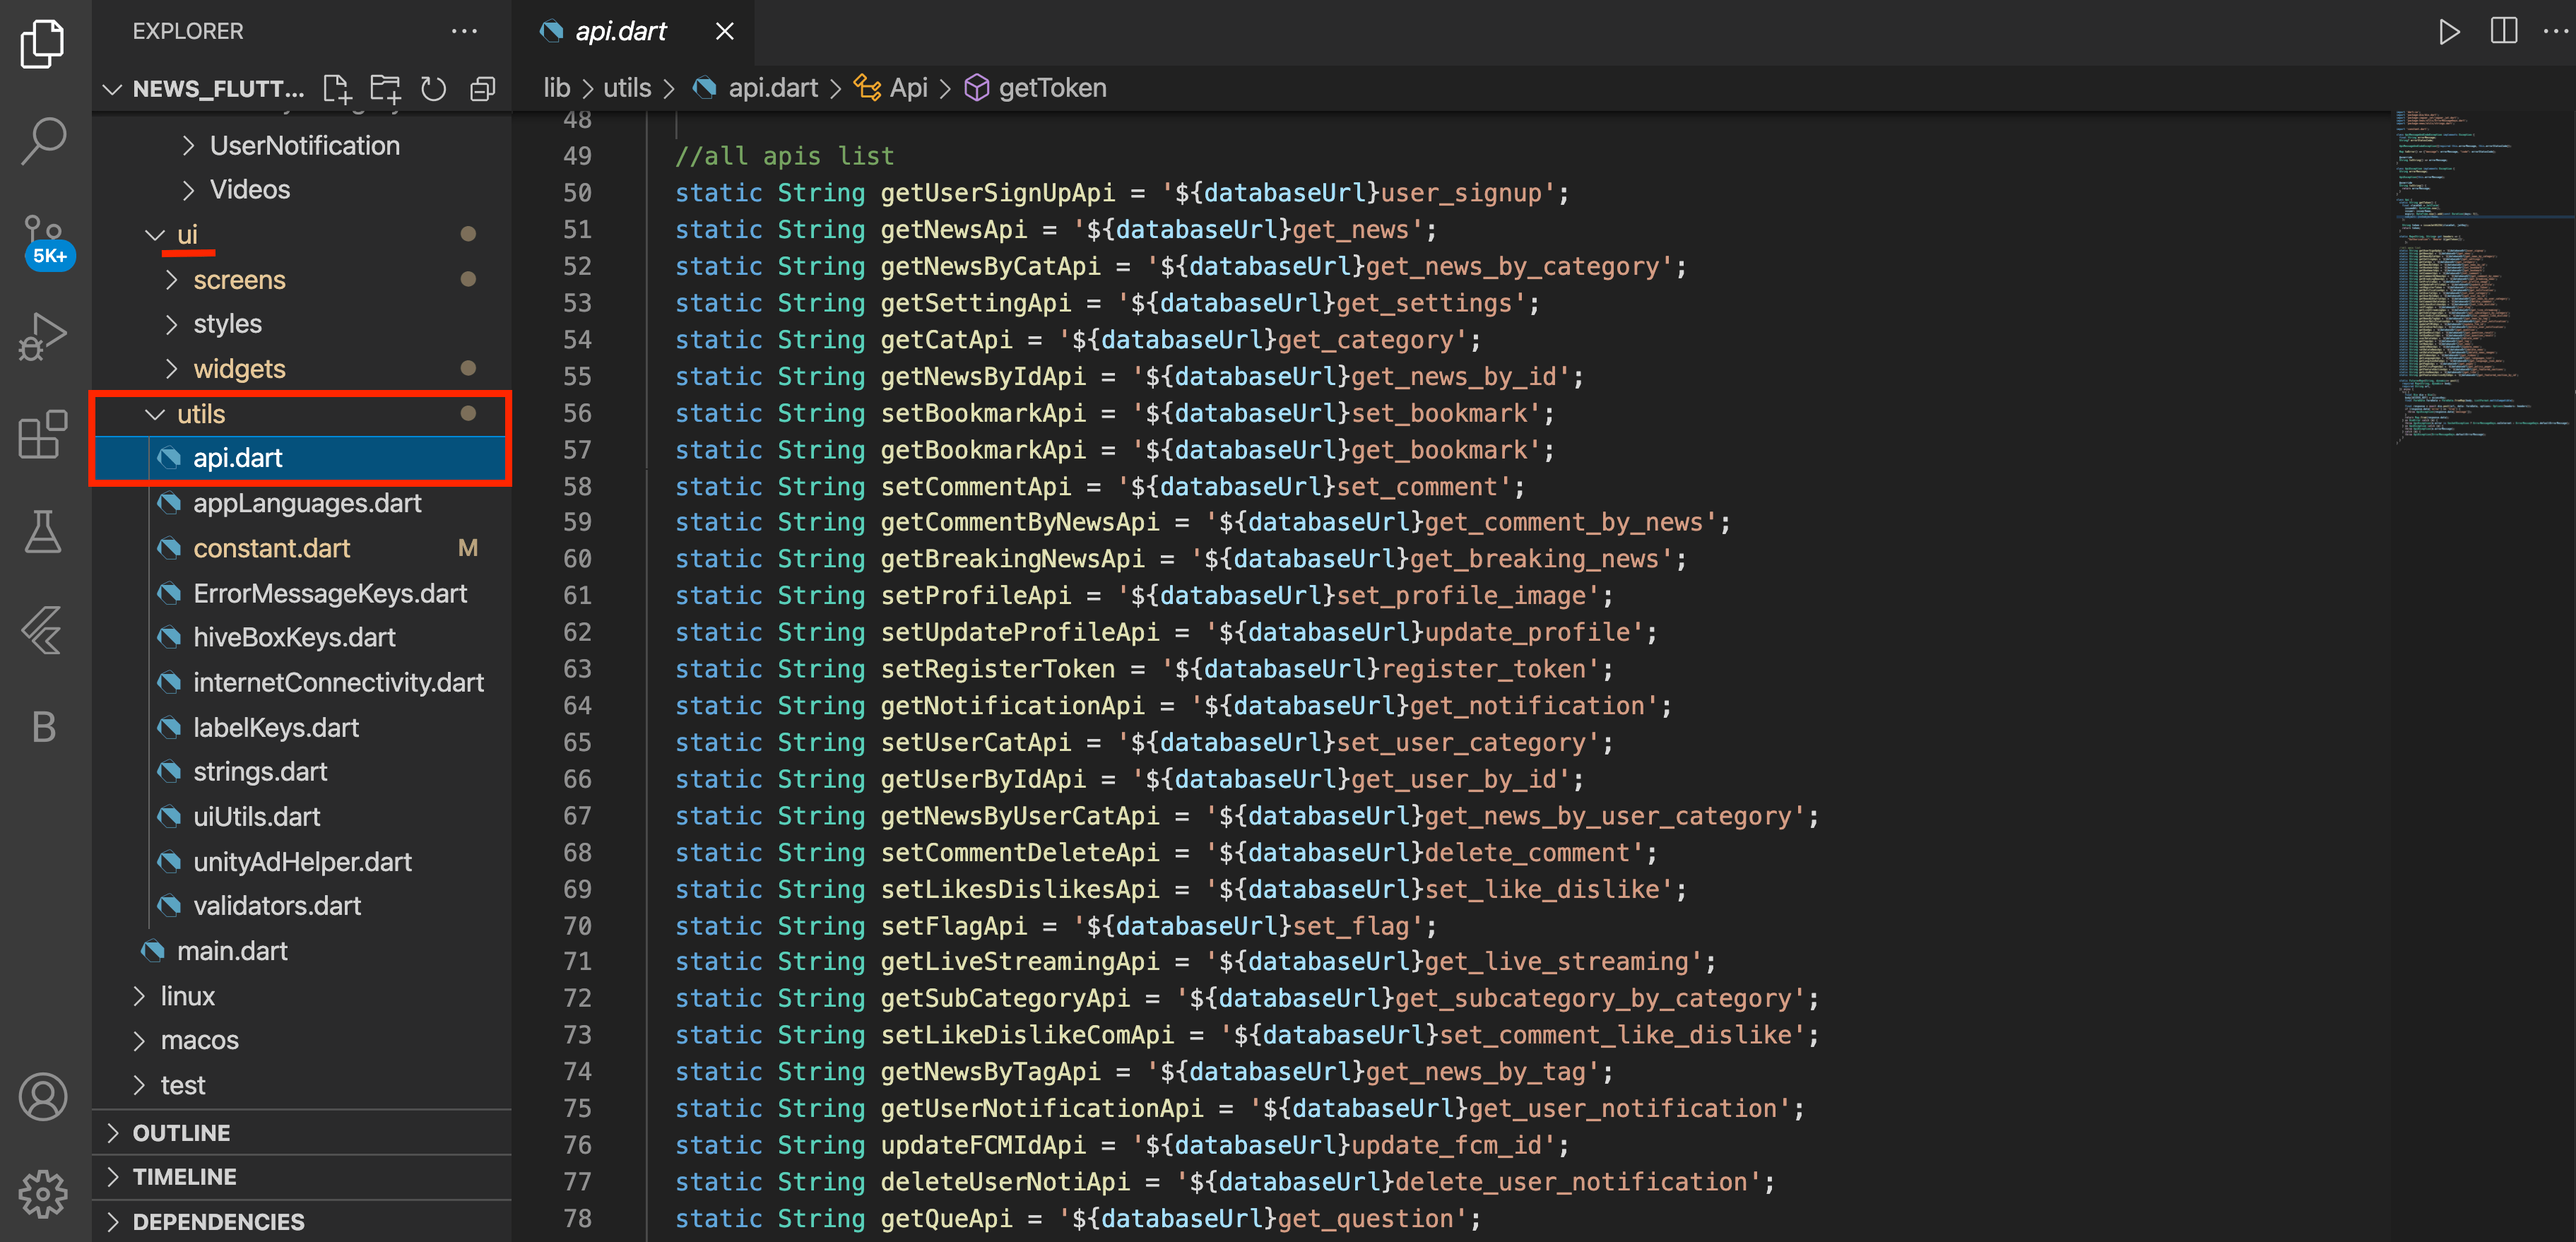Open constant.dart from the file tree

[x=271, y=548]
